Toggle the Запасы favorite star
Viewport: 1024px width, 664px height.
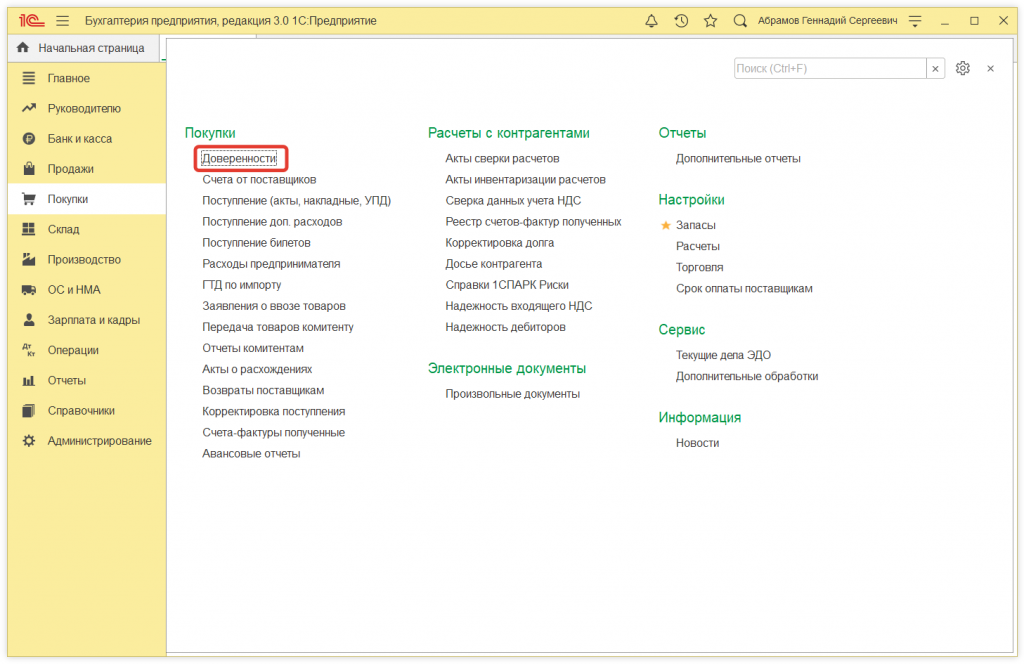pyautogui.click(x=666, y=225)
